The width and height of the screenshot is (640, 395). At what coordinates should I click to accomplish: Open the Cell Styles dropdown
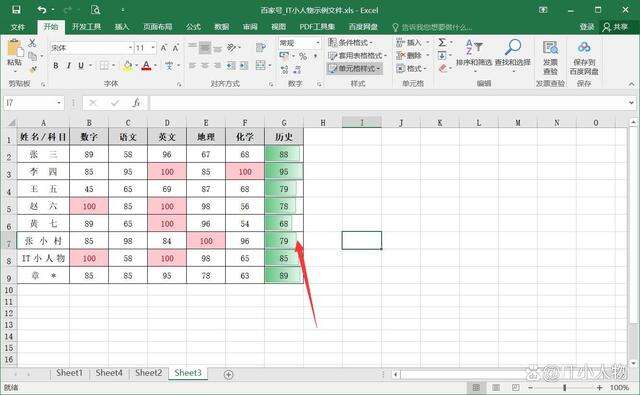click(x=355, y=69)
